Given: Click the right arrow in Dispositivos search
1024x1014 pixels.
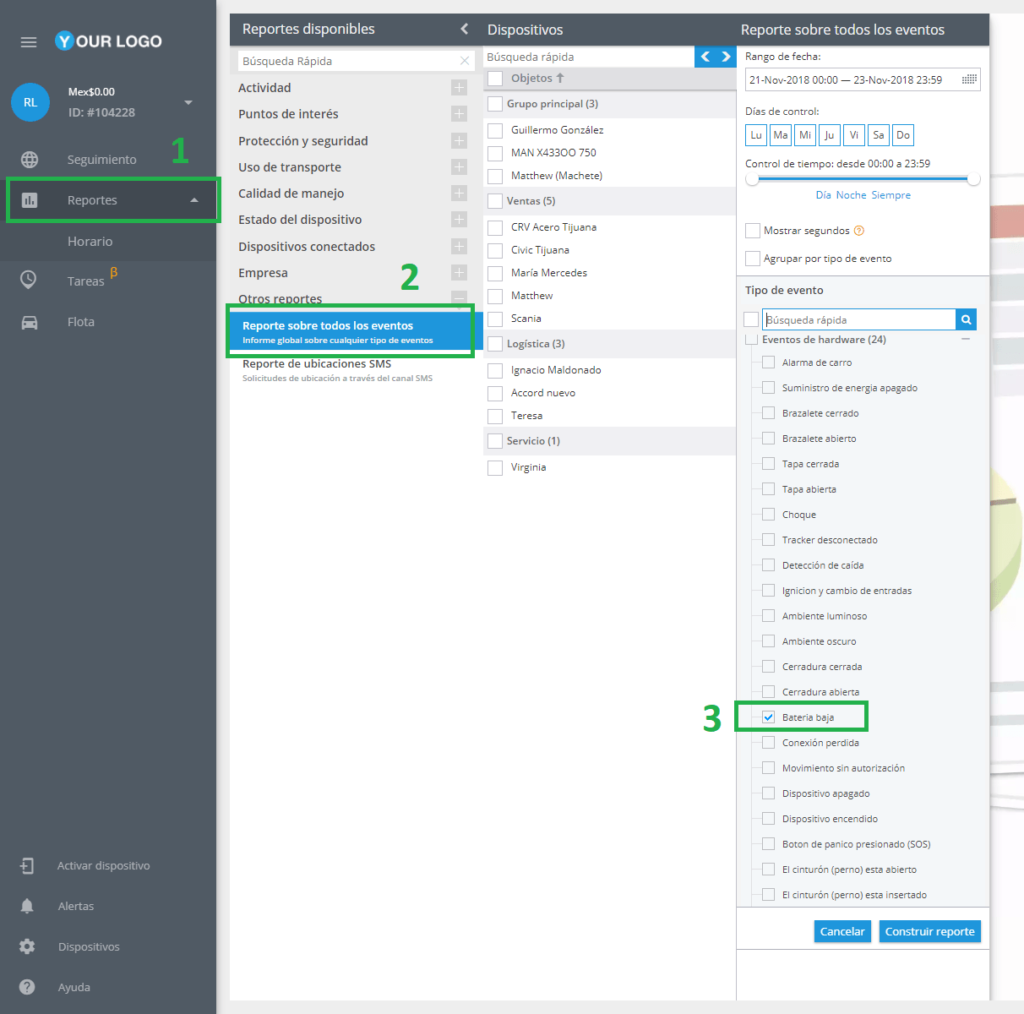Looking at the screenshot, I should point(726,57).
